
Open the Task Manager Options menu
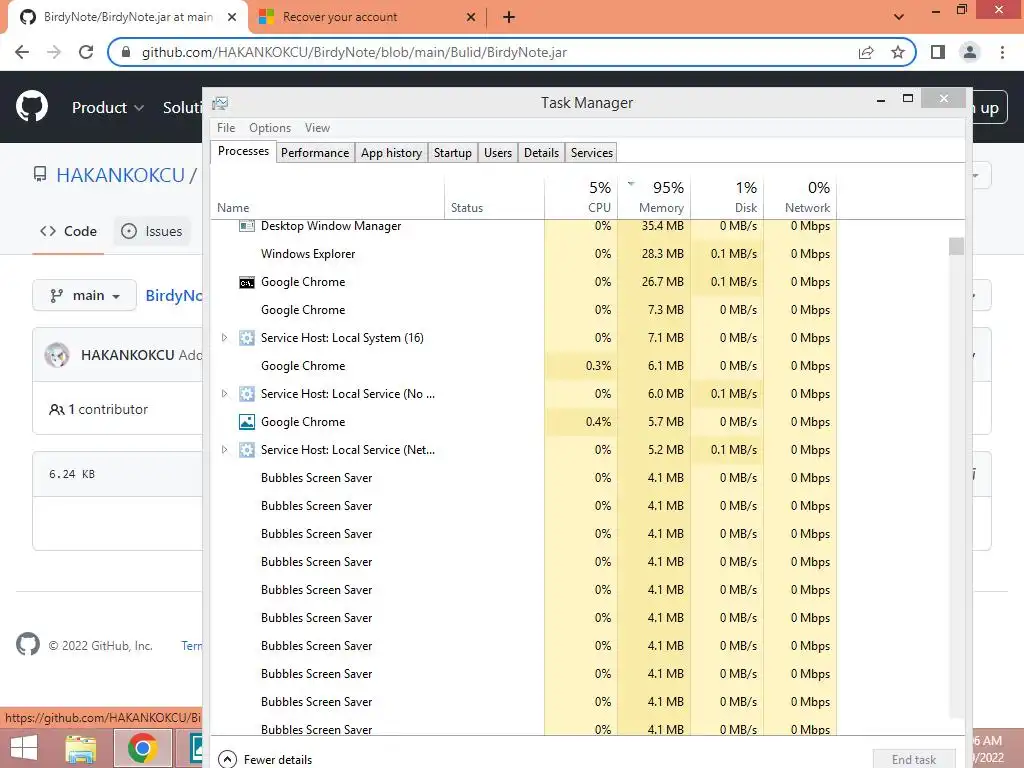click(270, 128)
